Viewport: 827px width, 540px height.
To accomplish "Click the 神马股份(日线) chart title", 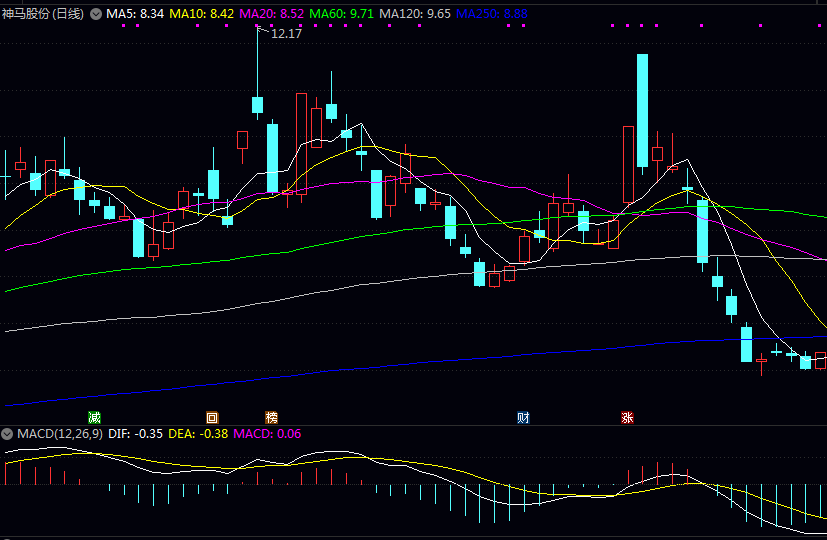I will 43,14.
